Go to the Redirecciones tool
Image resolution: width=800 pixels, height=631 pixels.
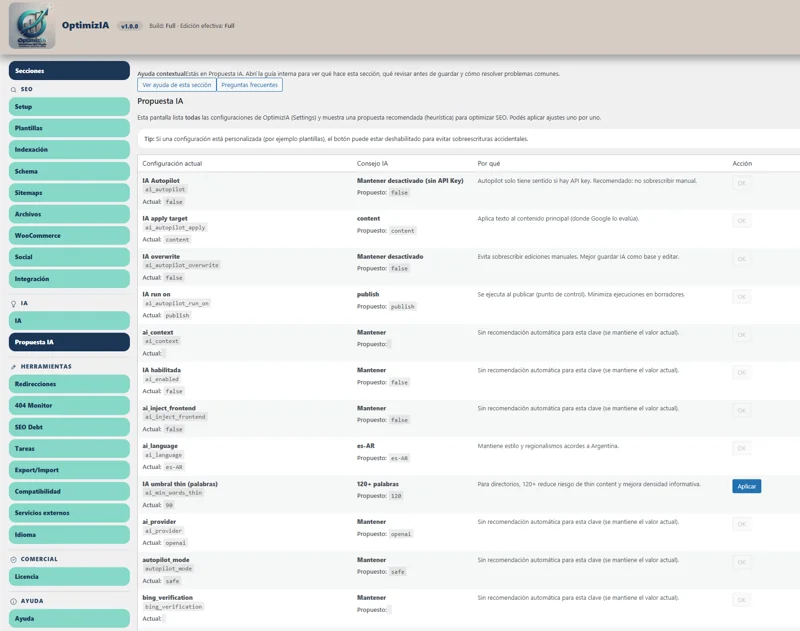click(69, 384)
